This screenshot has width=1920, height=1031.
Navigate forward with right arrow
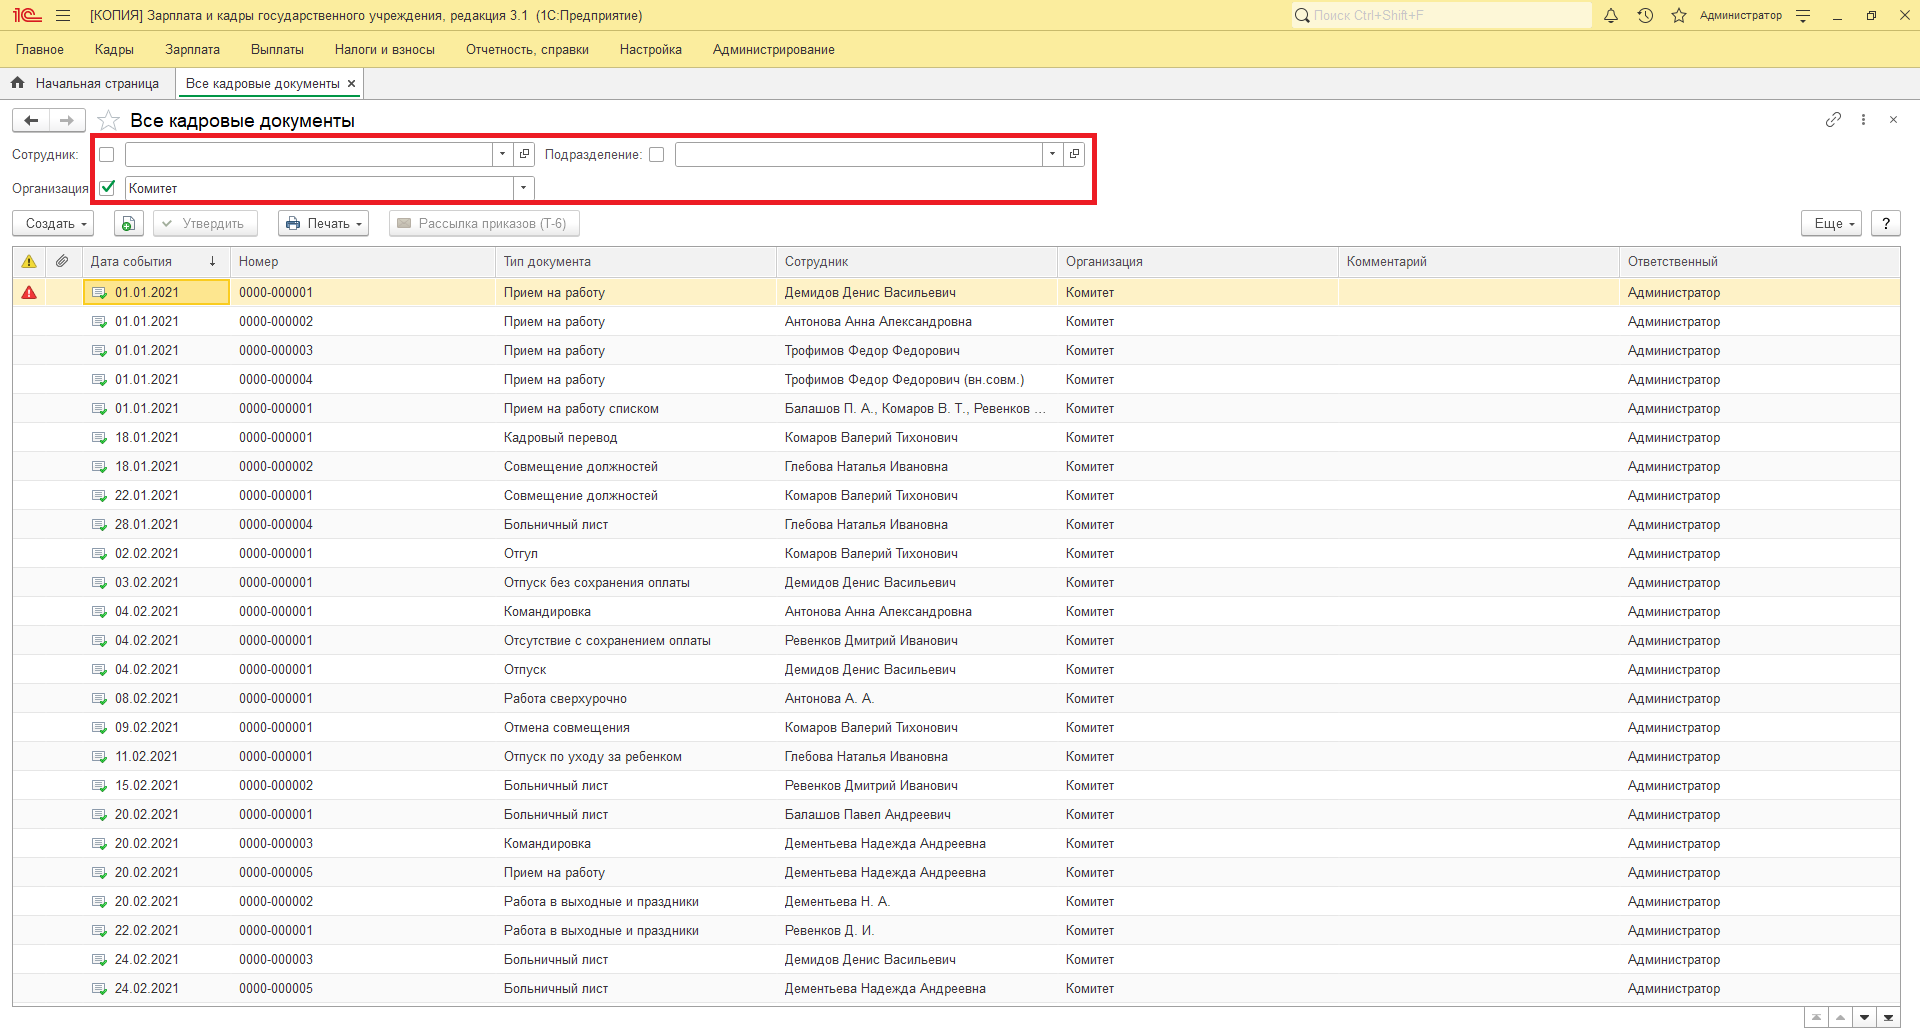(67, 120)
